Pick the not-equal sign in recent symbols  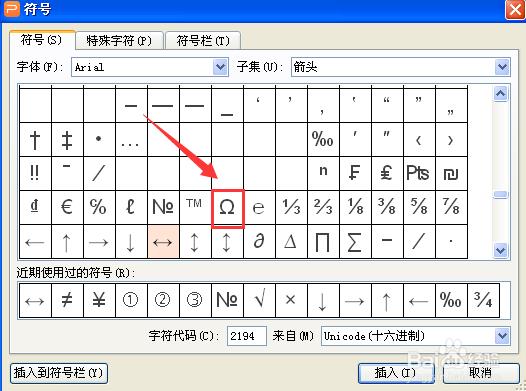pos(67,300)
